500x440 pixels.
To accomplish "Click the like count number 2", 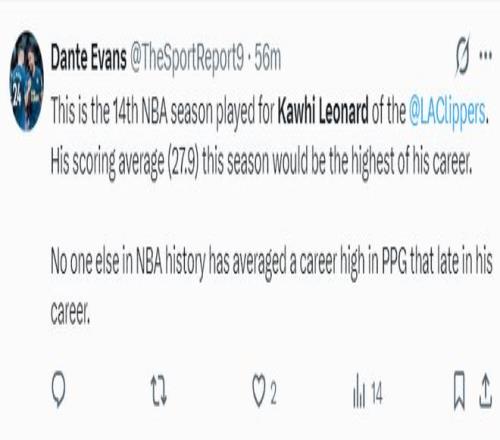I will click(x=273, y=392).
